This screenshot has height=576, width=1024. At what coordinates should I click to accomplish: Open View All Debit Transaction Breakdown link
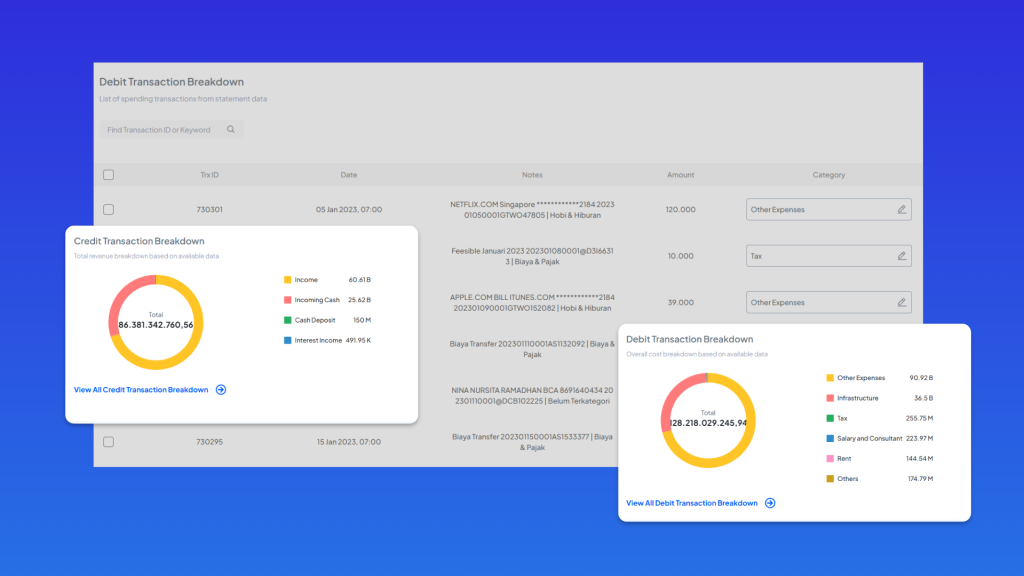click(691, 503)
